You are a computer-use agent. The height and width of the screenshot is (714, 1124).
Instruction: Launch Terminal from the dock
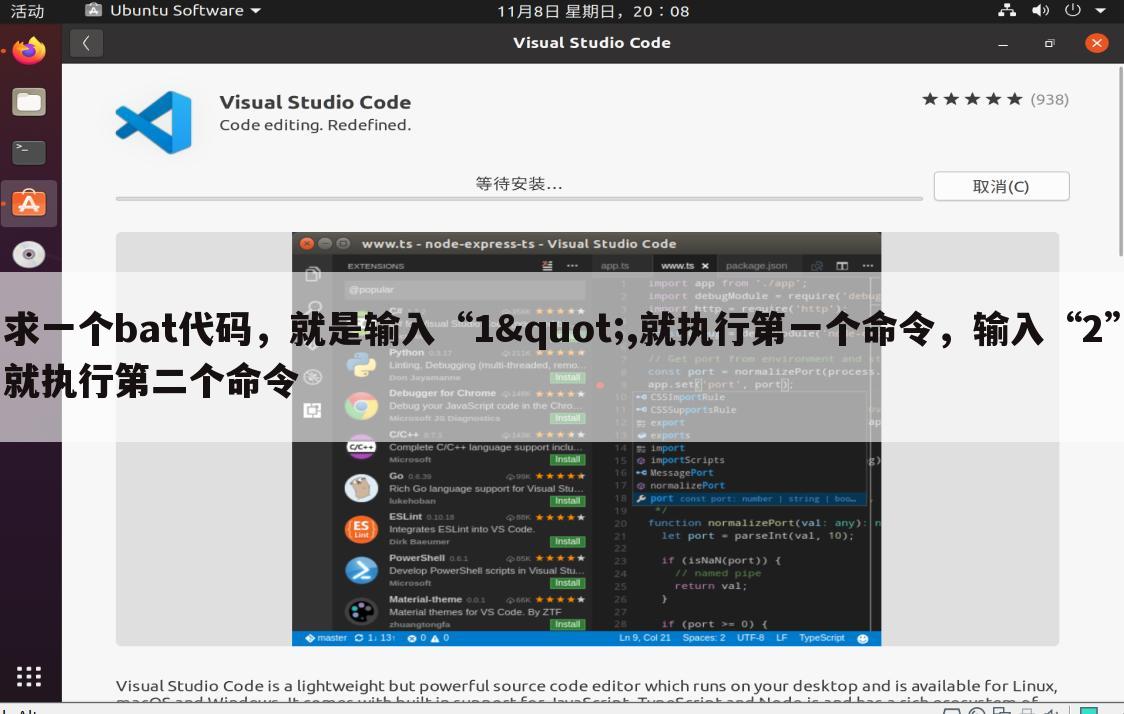29,152
